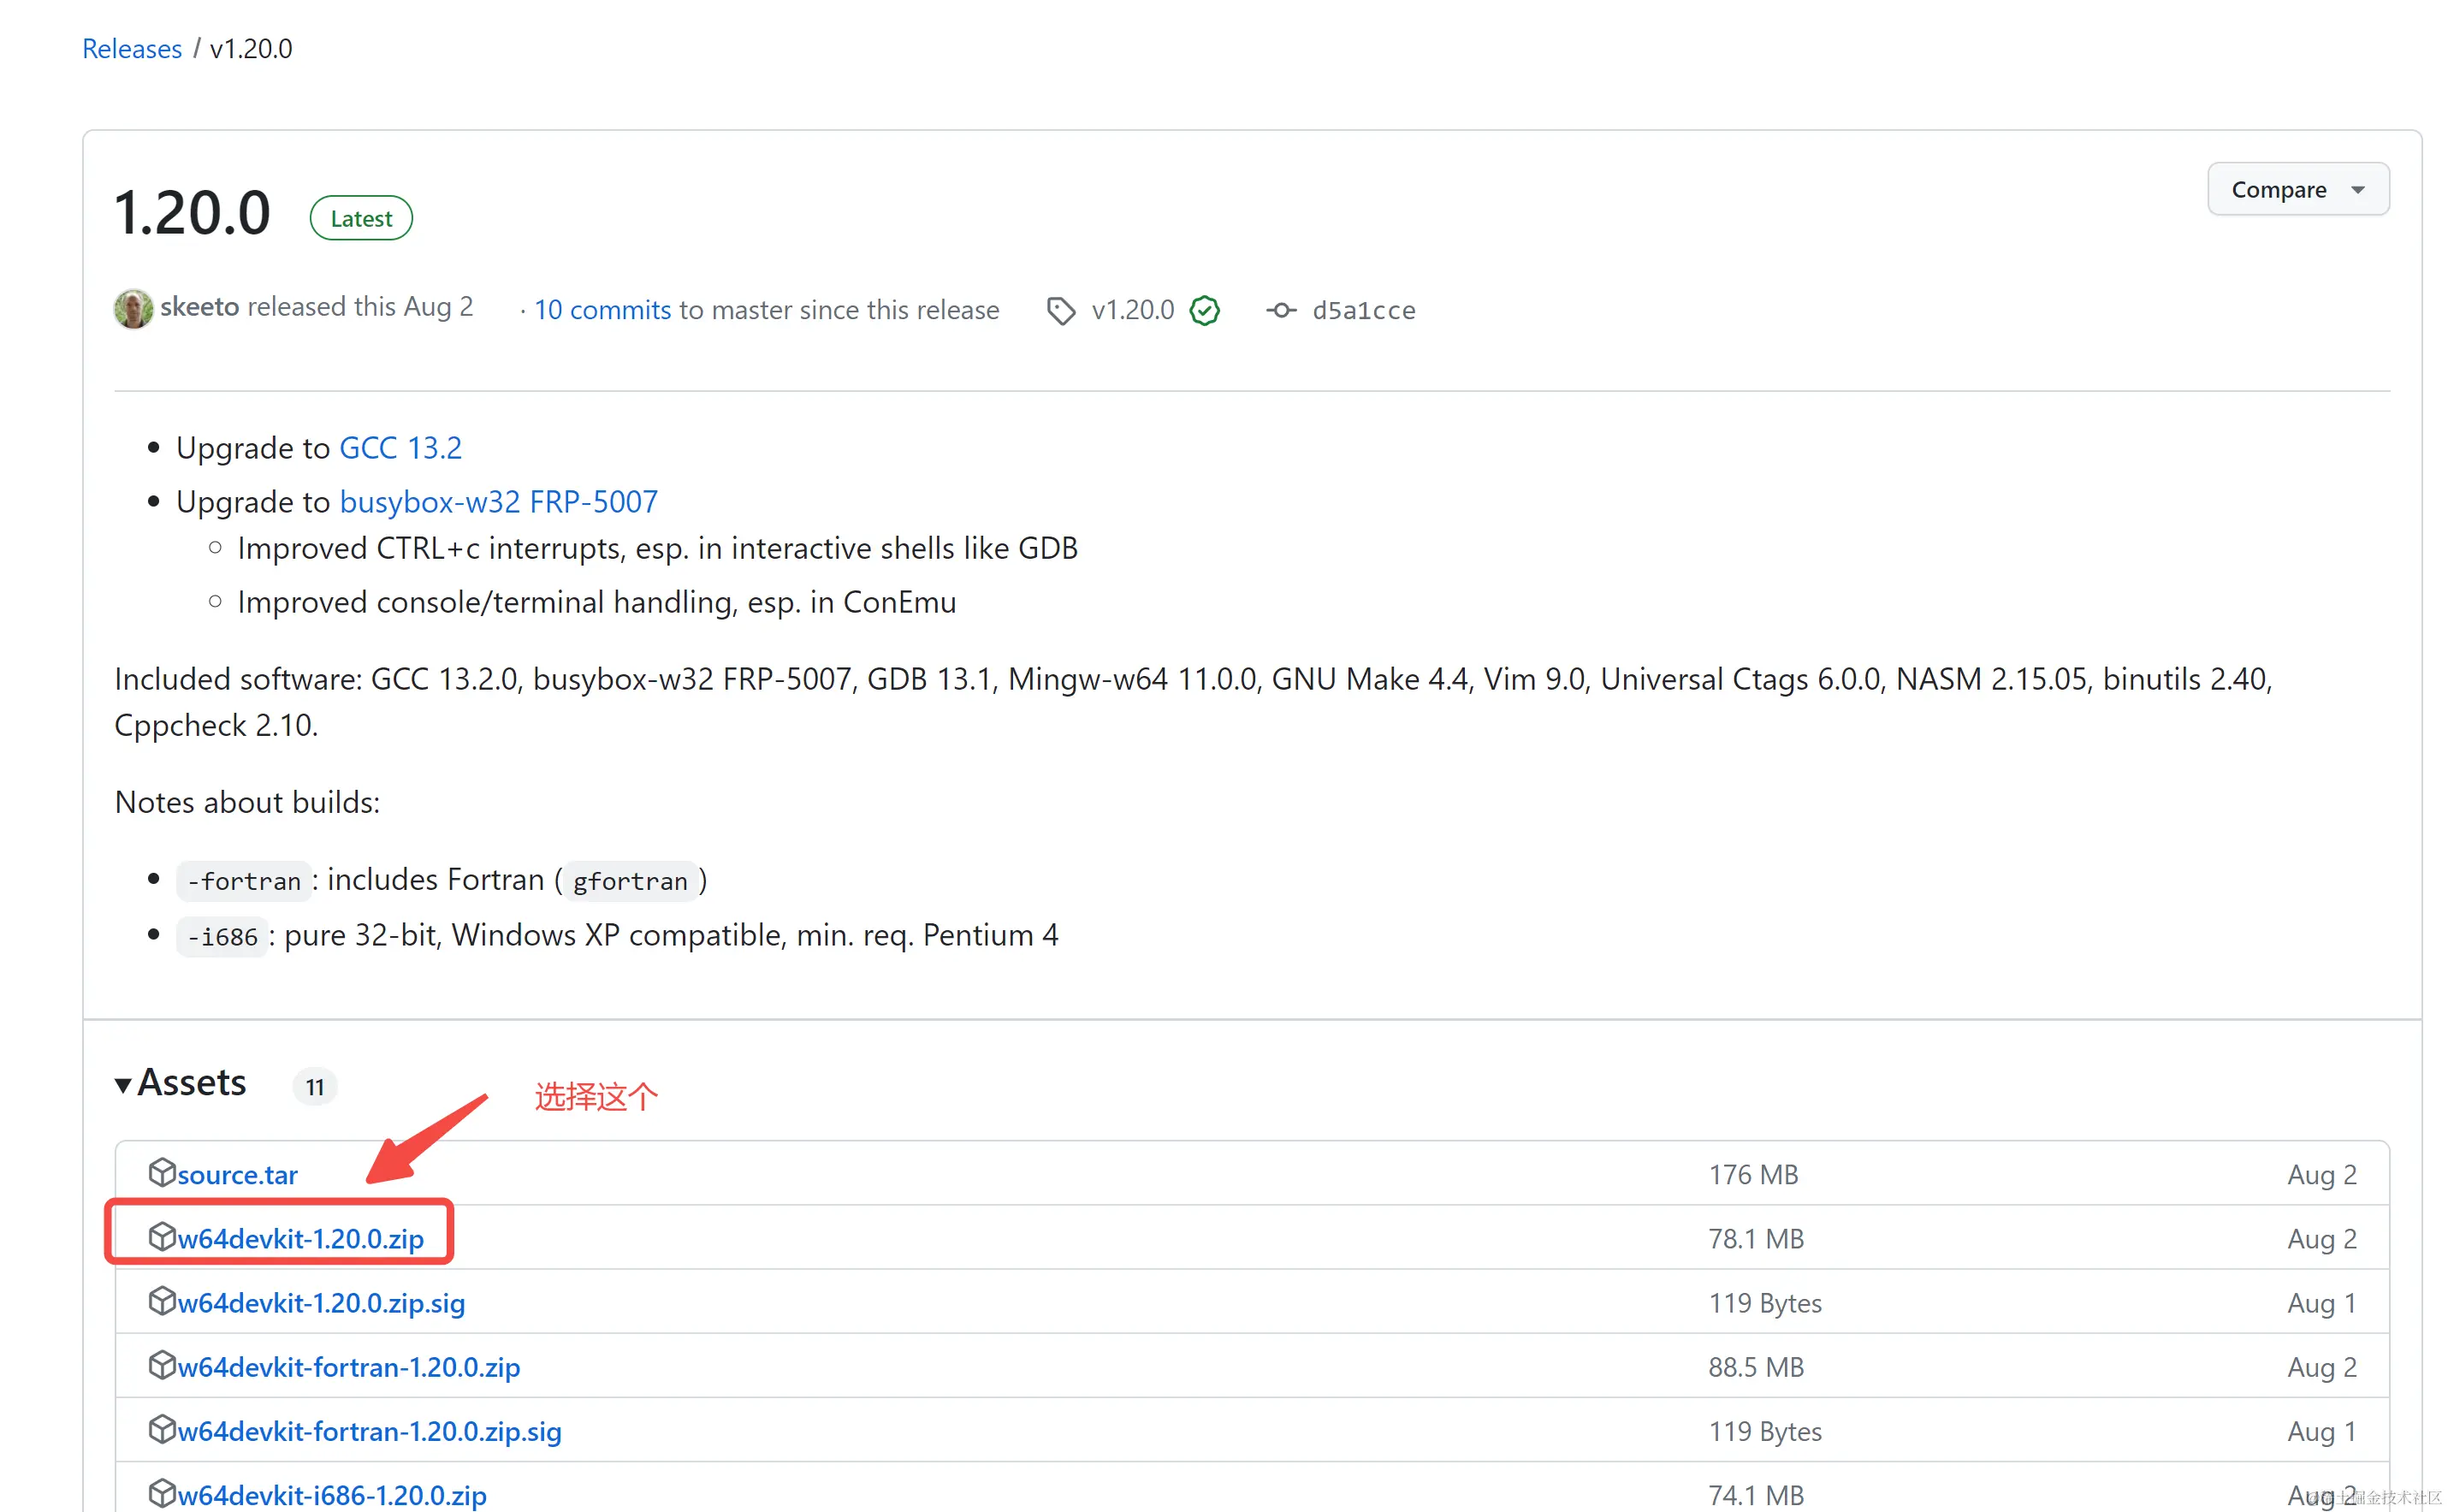This screenshot has height=1512, width=2448.
Task: Click the Latest release badge
Action: pos(361,218)
